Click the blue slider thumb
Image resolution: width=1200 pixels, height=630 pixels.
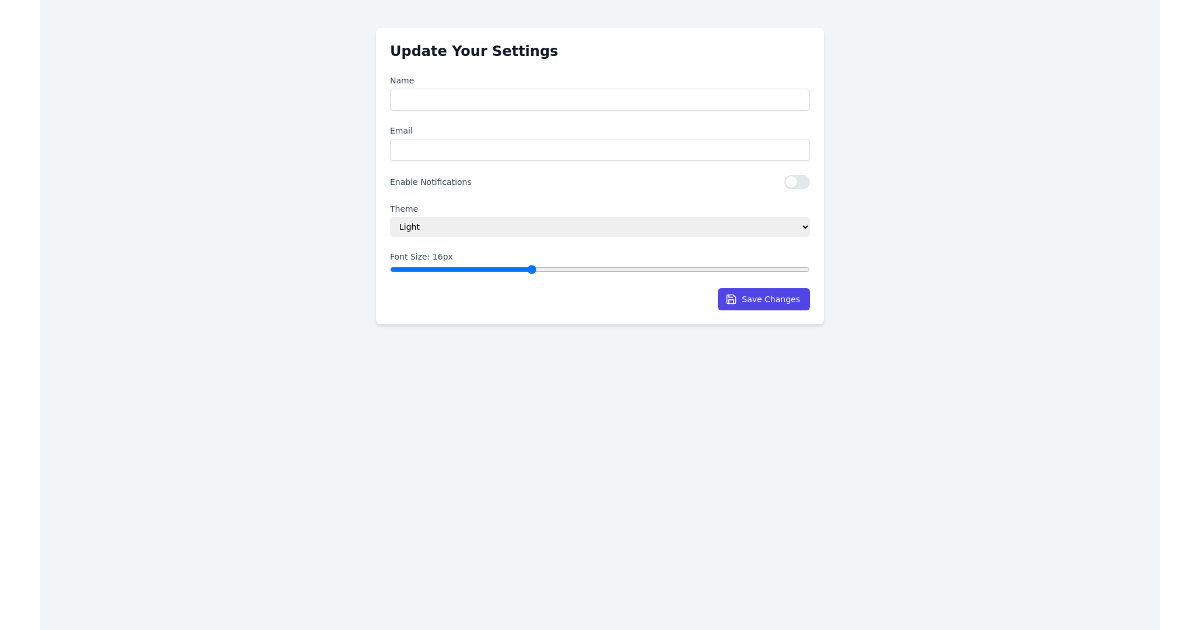tap(532, 269)
